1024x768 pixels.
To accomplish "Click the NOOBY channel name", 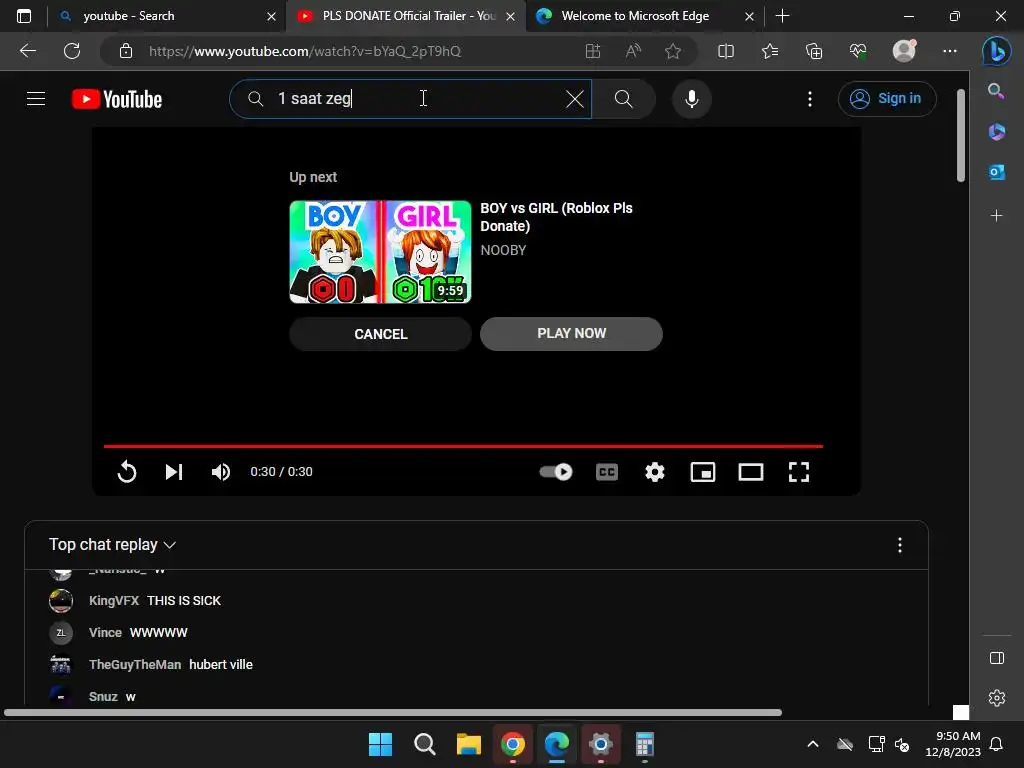I will point(504,250).
